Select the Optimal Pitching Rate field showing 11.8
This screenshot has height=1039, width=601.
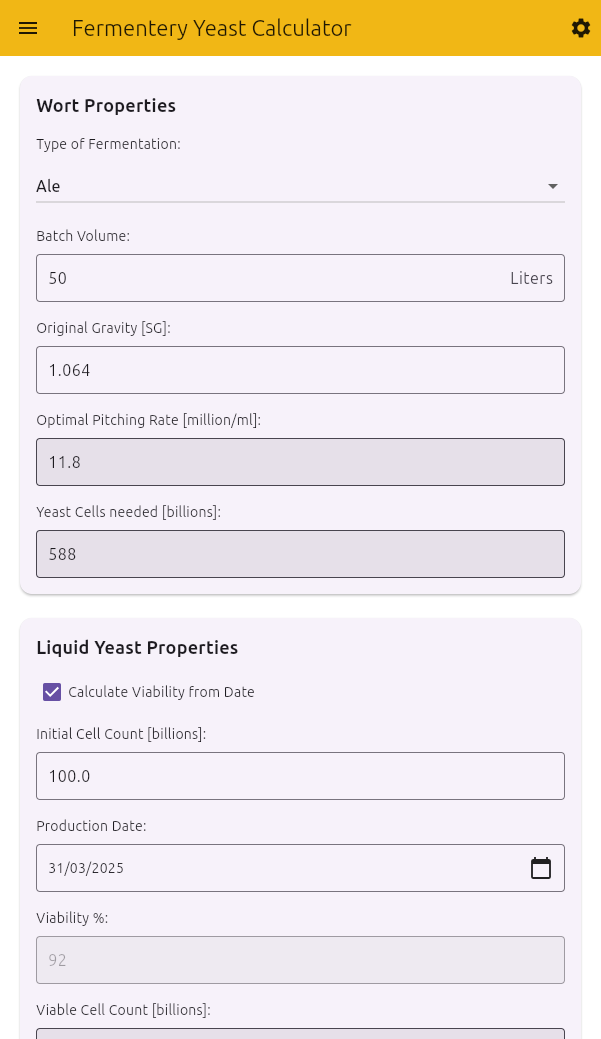[300, 462]
